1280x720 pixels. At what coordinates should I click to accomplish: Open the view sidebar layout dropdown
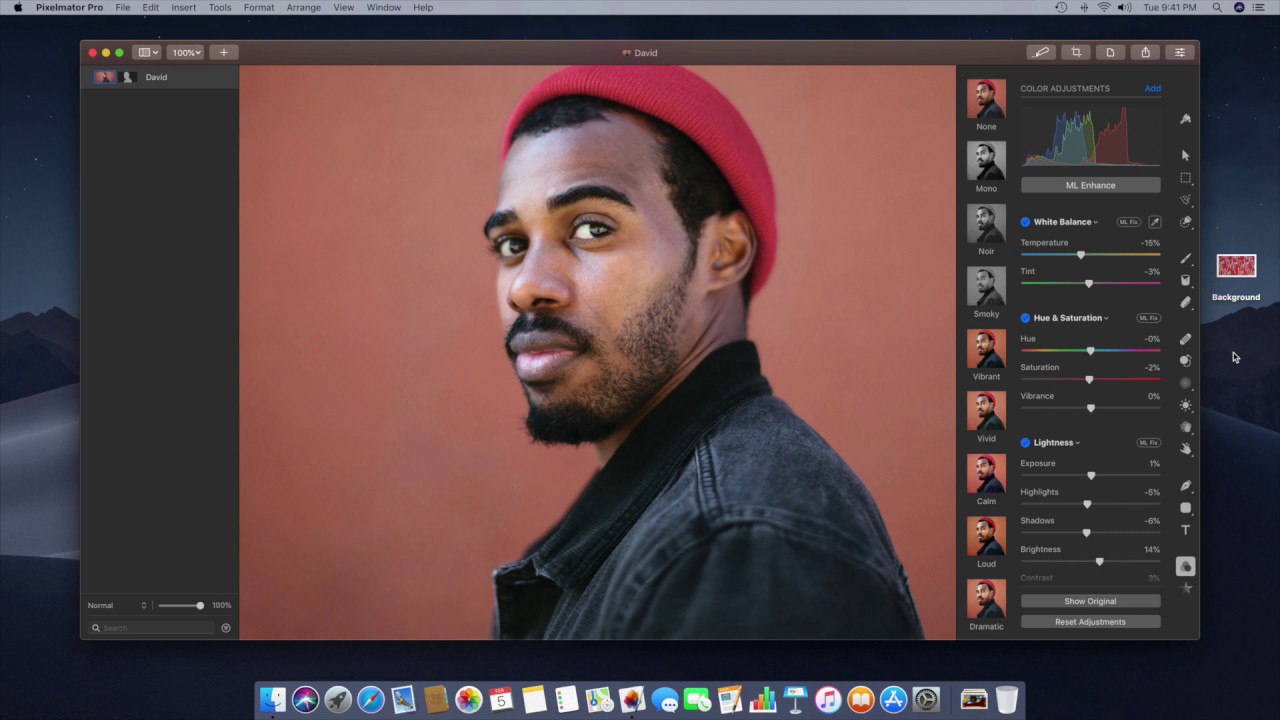(148, 52)
